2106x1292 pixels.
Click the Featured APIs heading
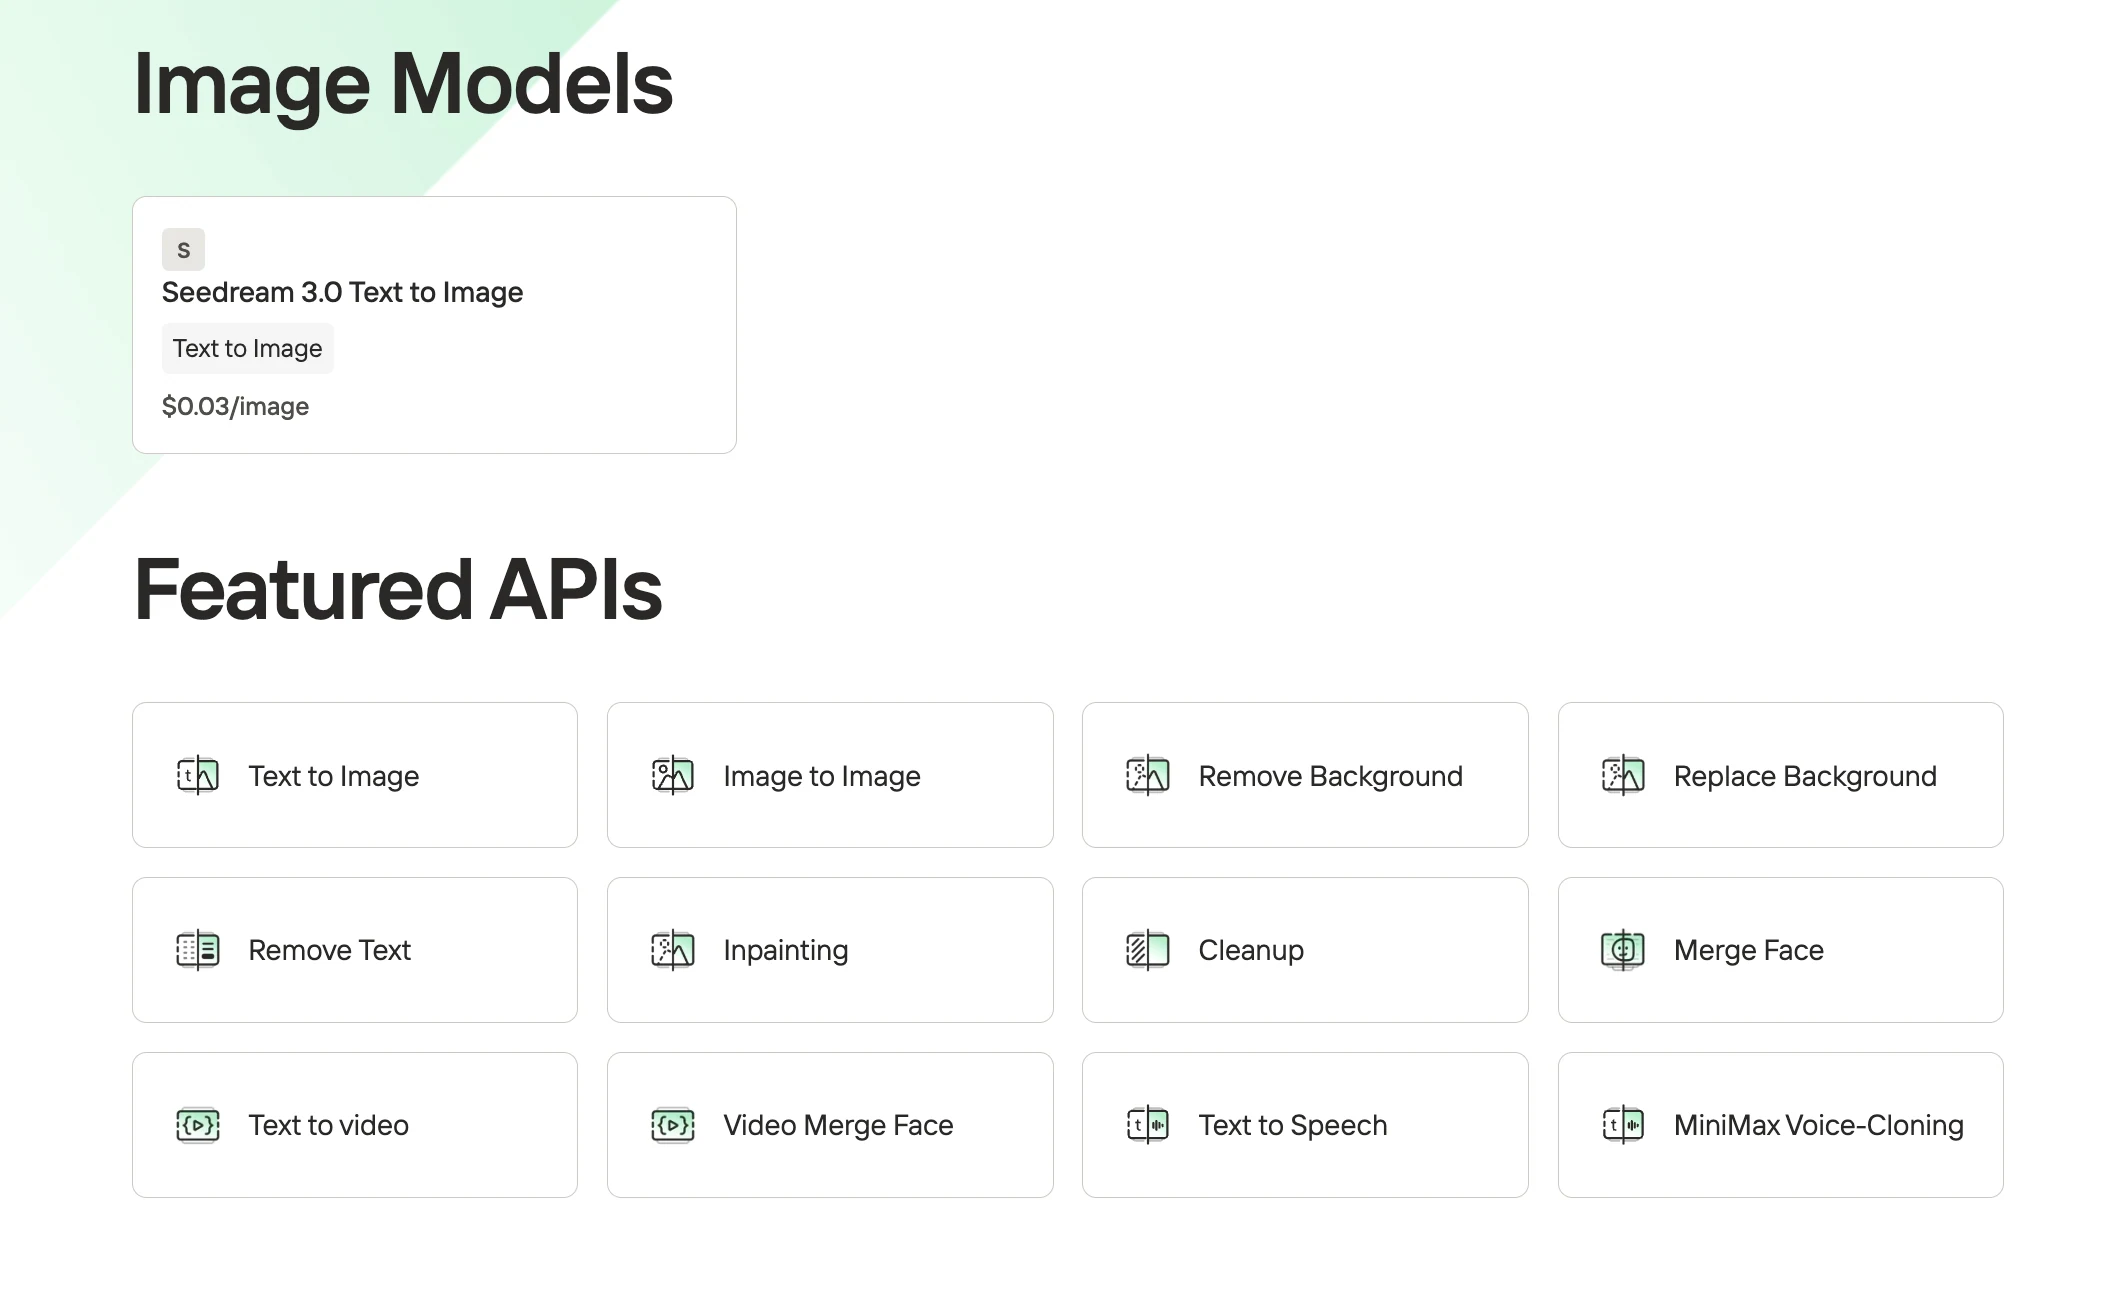(x=398, y=589)
